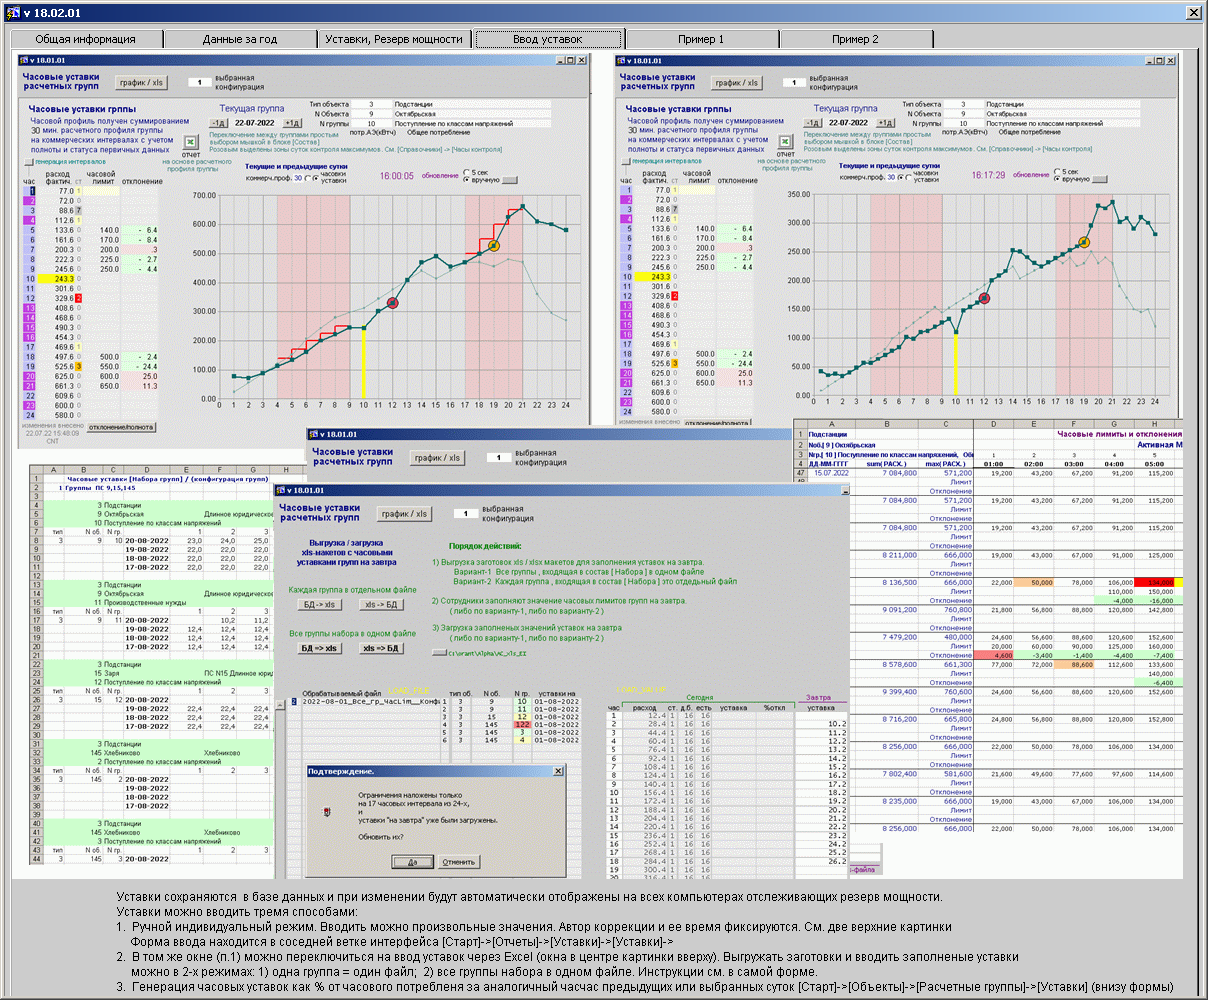Click the manual refresh button beside вручную in the 16:17:29 window
This screenshot has height=1000, width=1208.
point(1101,180)
